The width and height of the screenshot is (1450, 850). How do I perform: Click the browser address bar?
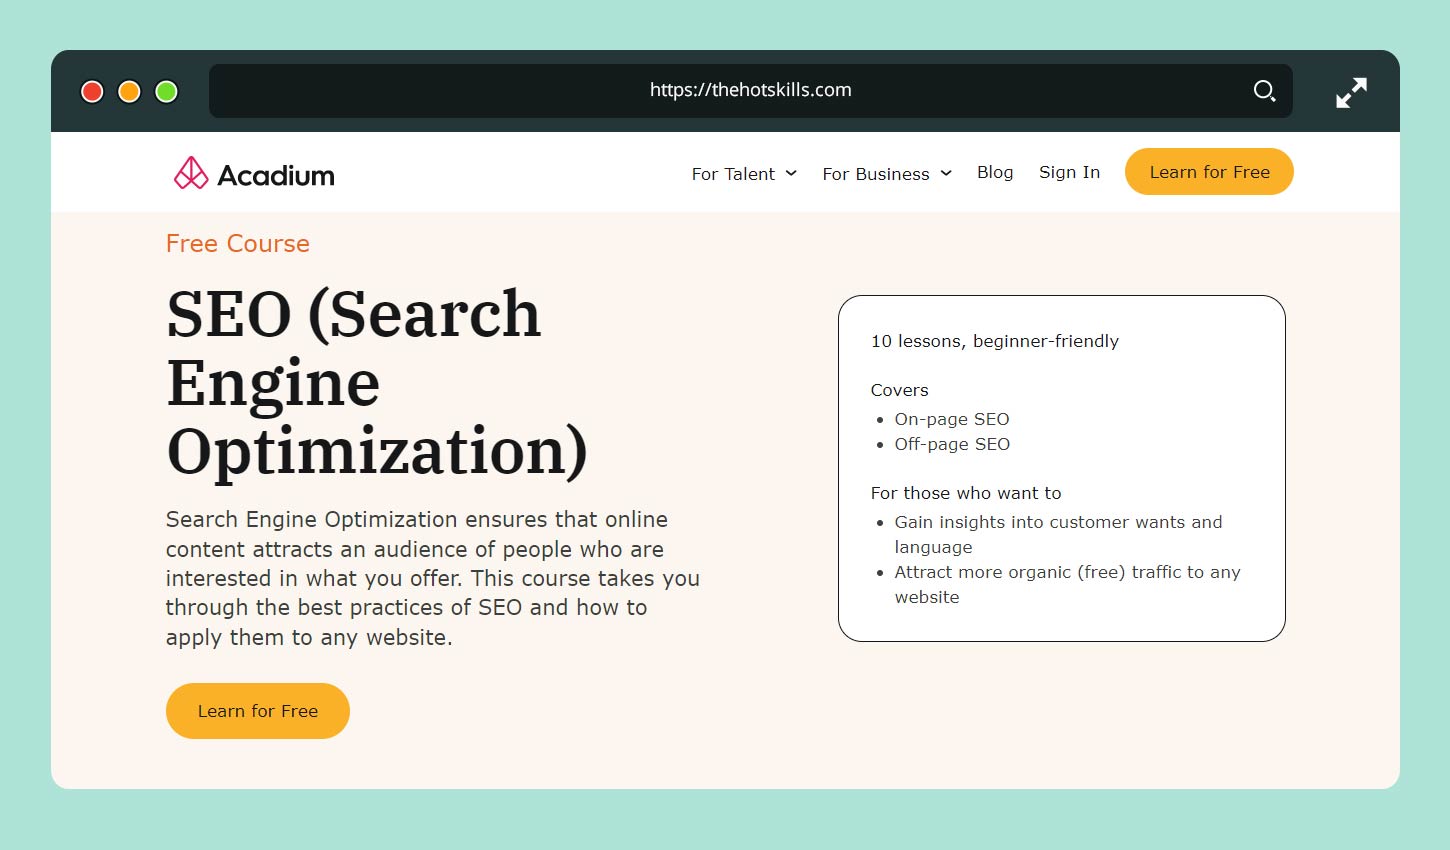[750, 90]
